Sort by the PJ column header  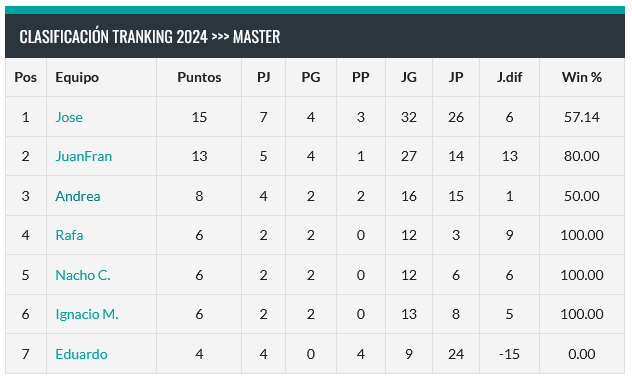pyautogui.click(x=264, y=77)
